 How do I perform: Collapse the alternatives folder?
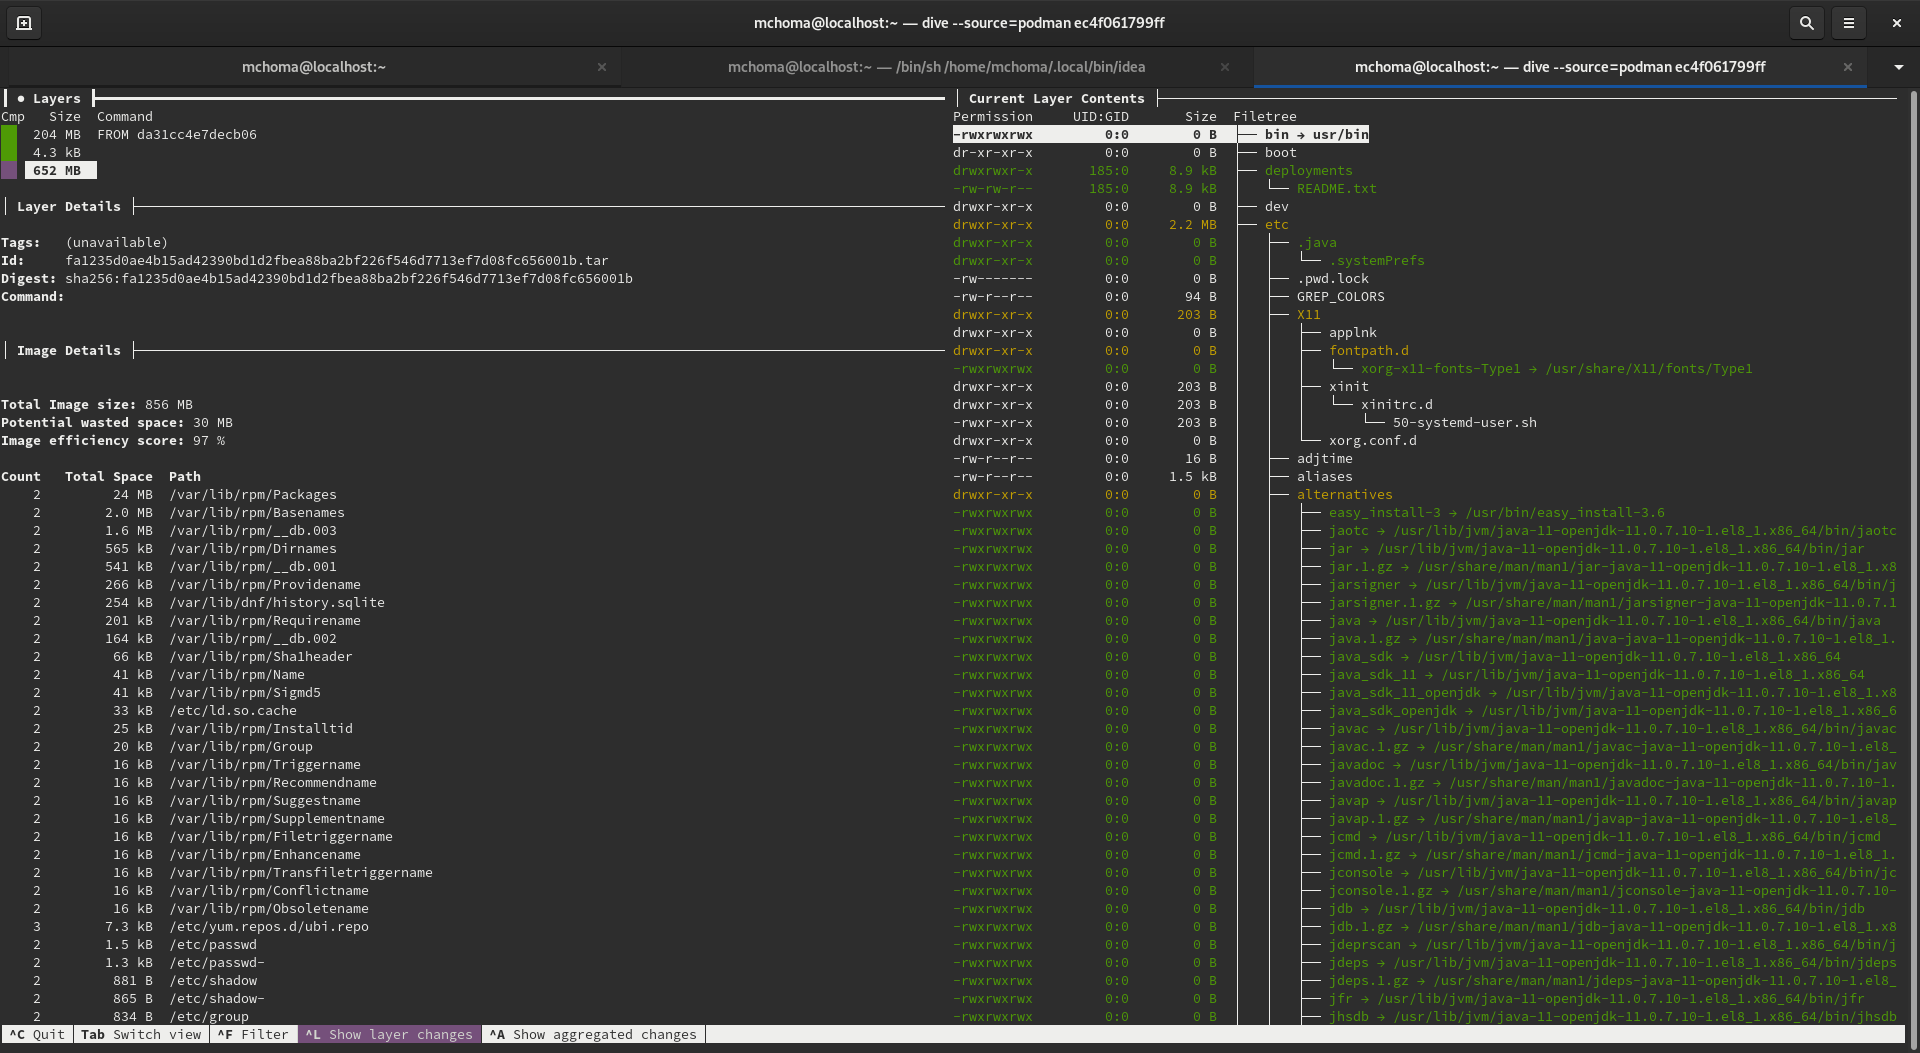[x=1344, y=495]
